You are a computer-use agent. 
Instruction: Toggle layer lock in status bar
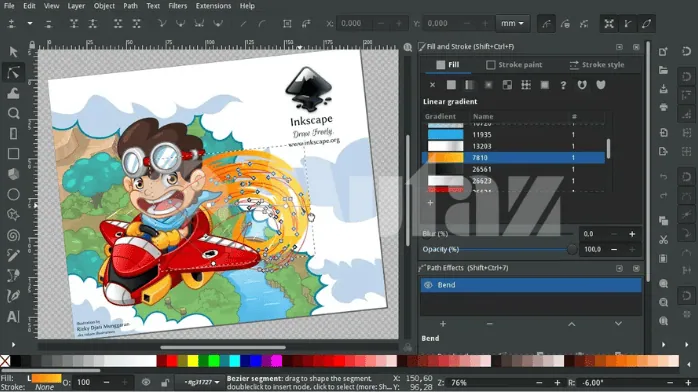coord(165,382)
